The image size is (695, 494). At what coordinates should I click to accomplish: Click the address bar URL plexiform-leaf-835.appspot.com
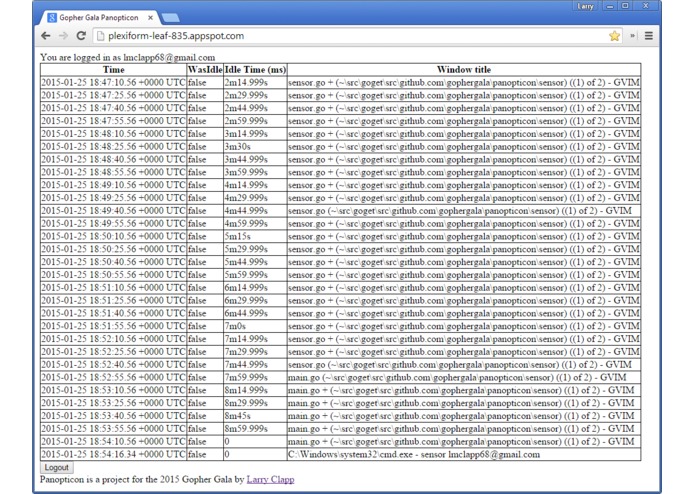[176, 36]
